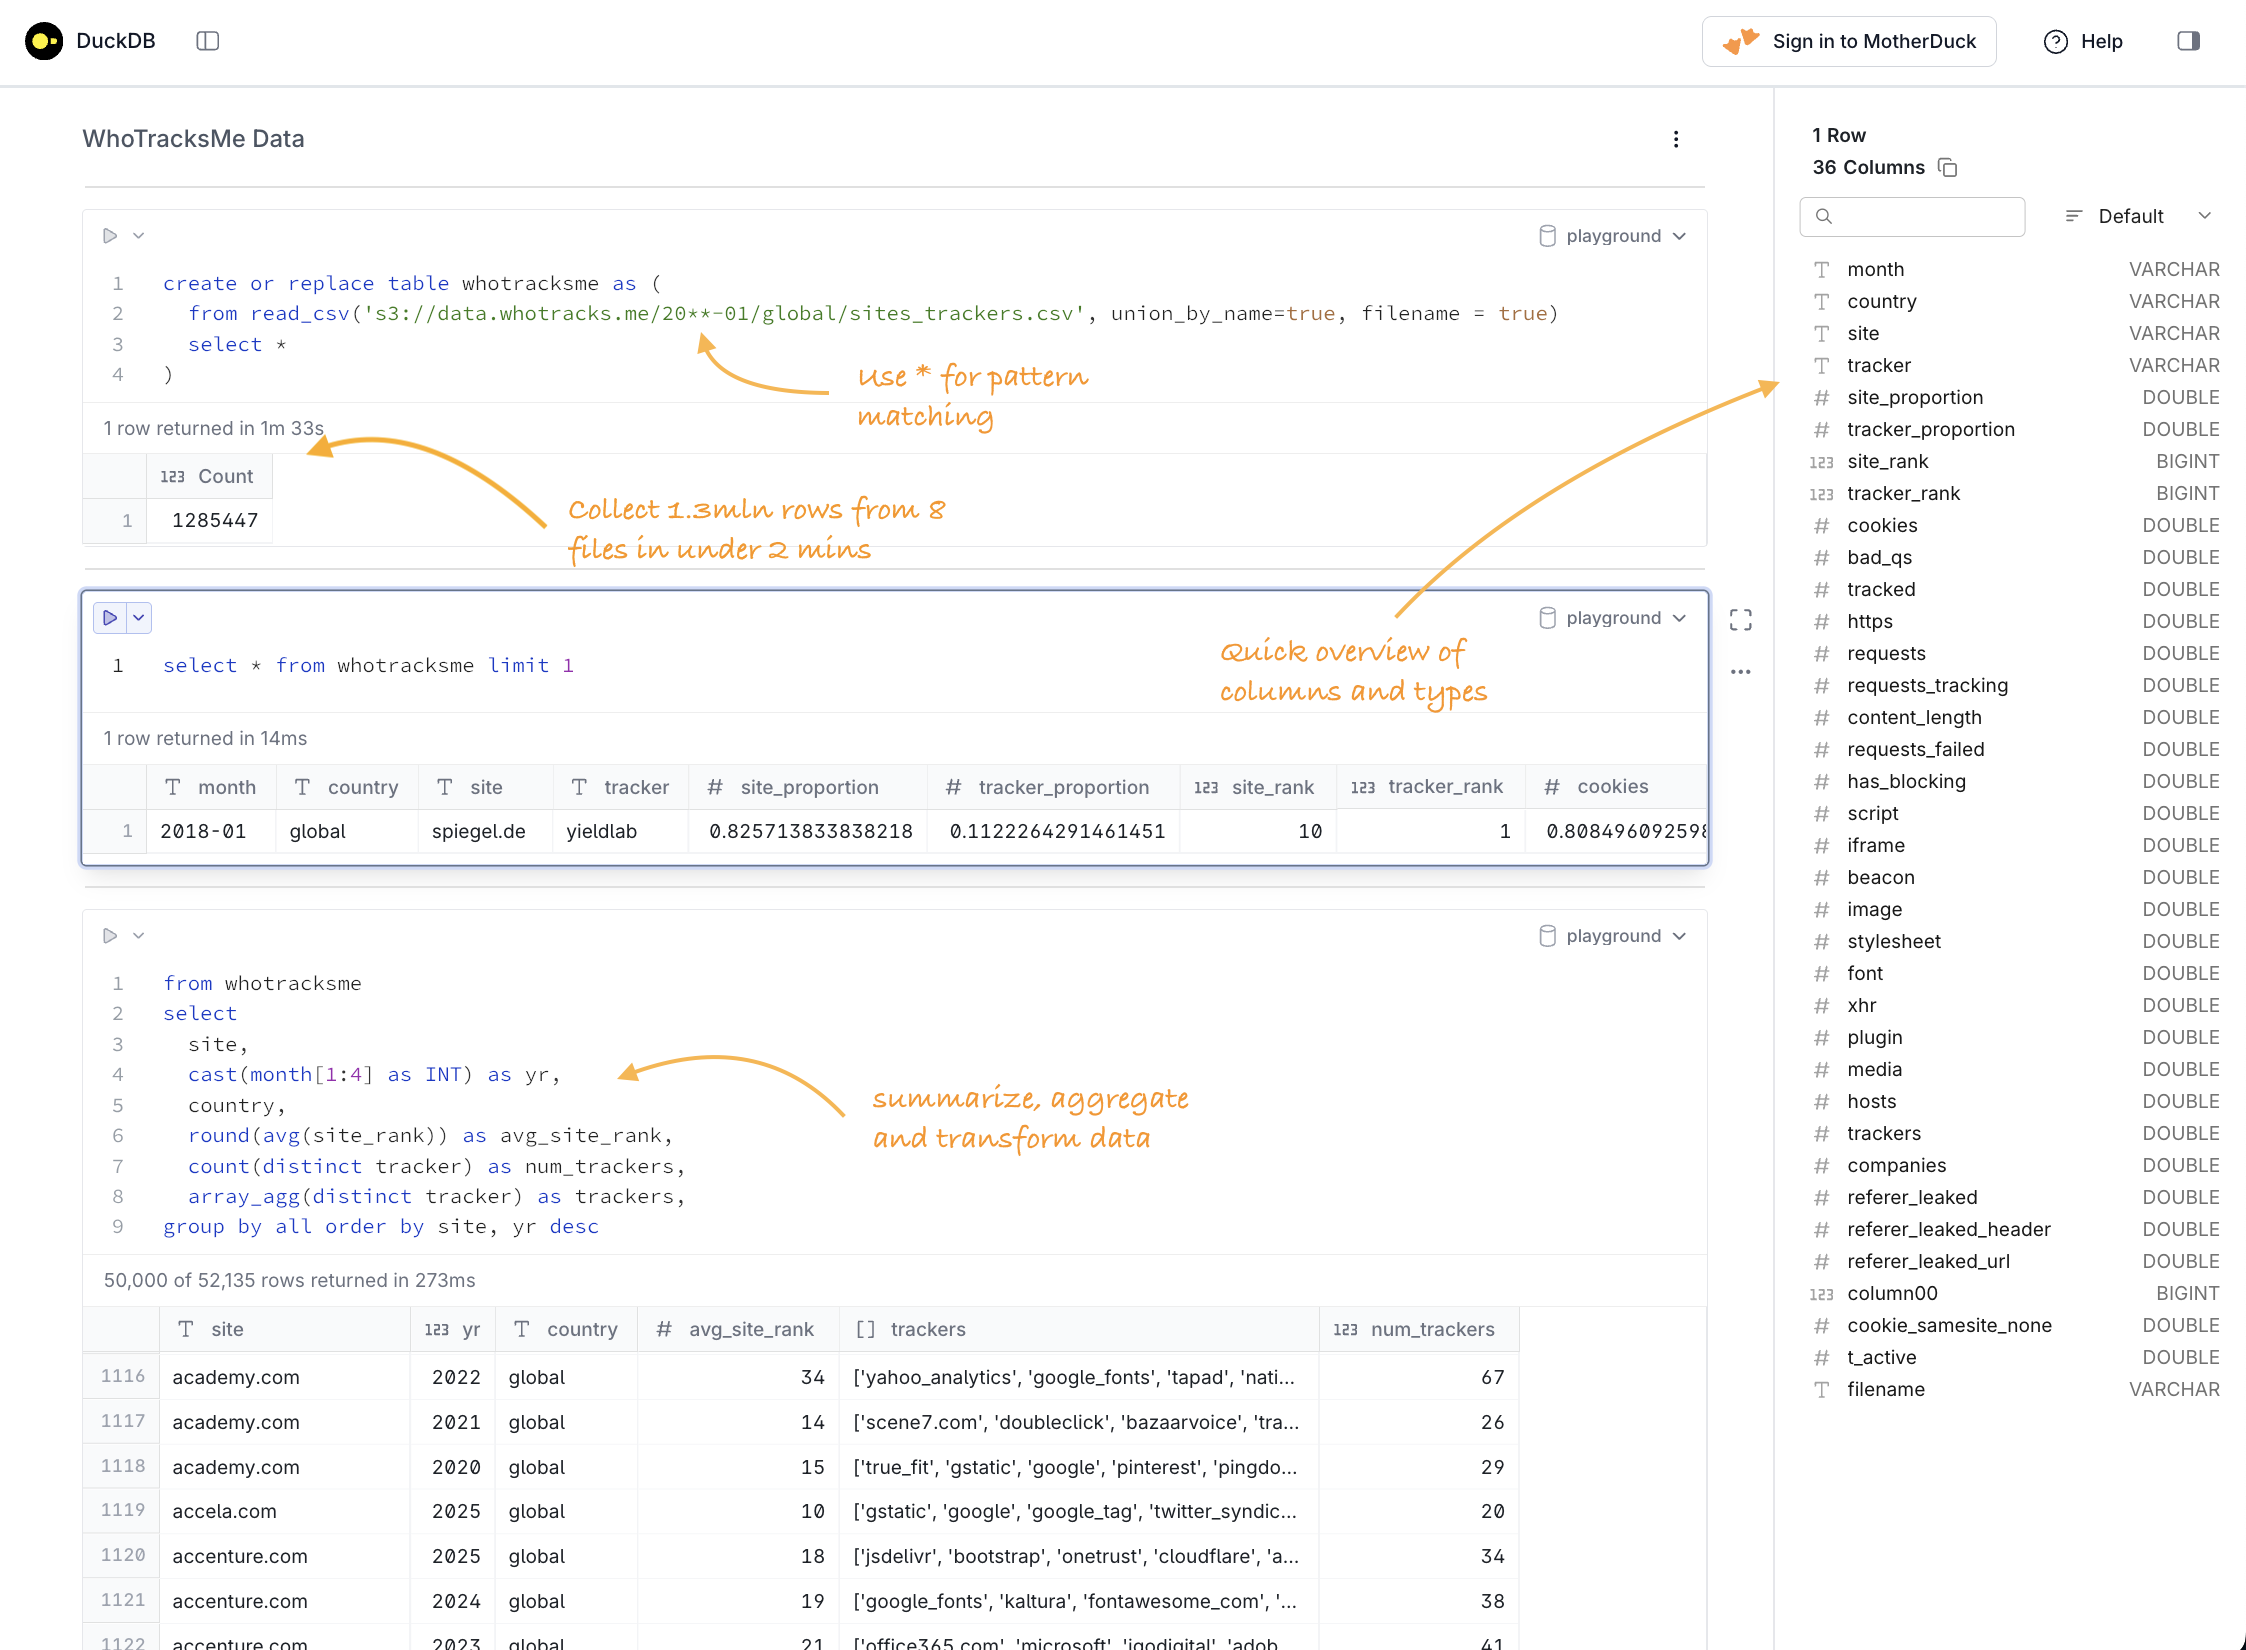Click Sign in to MotherDuck
2246x1650 pixels.
coord(1848,41)
